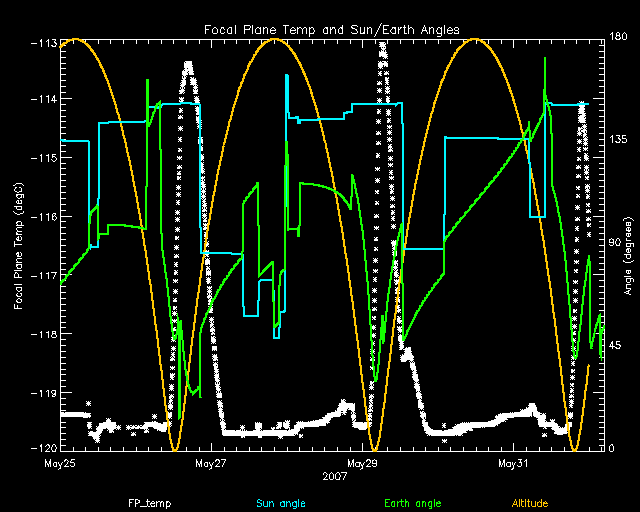Viewport: 640px width, 512px height.
Task: Click the -116 left axis tick value
Action: (x=43, y=216)
